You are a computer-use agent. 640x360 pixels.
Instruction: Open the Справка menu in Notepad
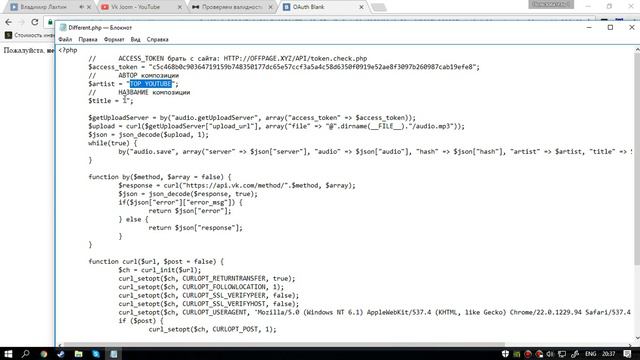tap(158, 40)
